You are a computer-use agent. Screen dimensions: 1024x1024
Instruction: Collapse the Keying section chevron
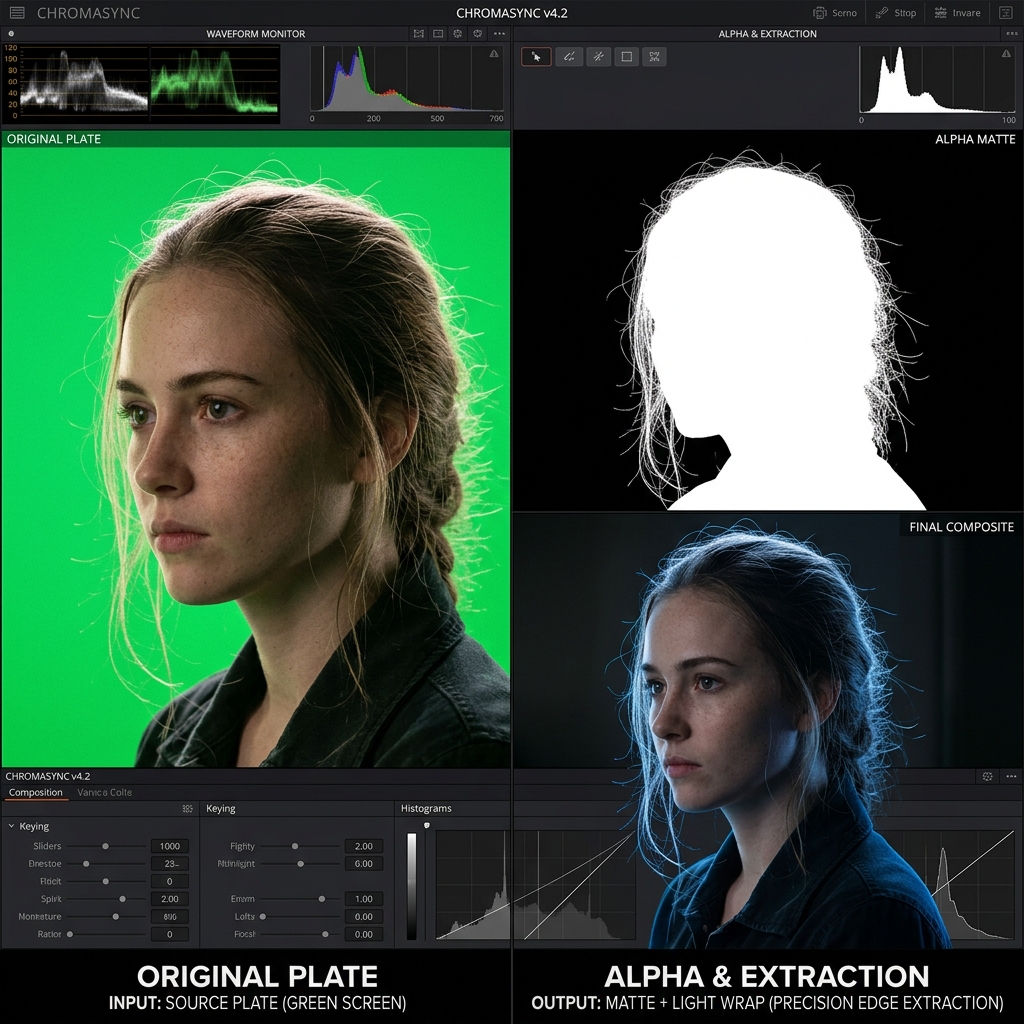[x=11, y=826]
